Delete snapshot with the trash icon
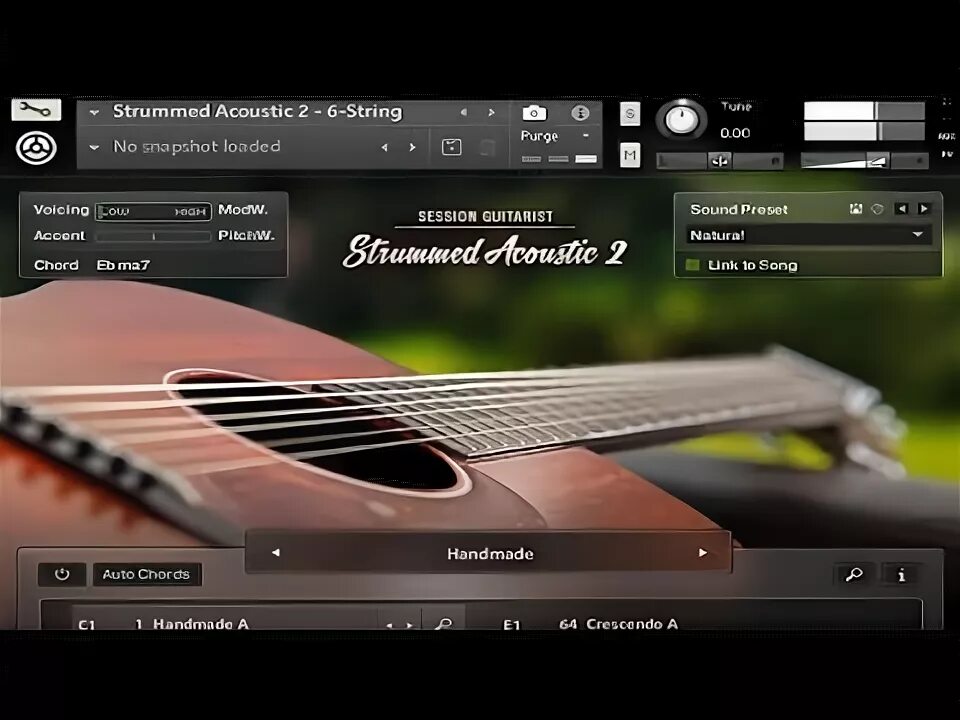 pyautogui.click(x=487, y=148)
